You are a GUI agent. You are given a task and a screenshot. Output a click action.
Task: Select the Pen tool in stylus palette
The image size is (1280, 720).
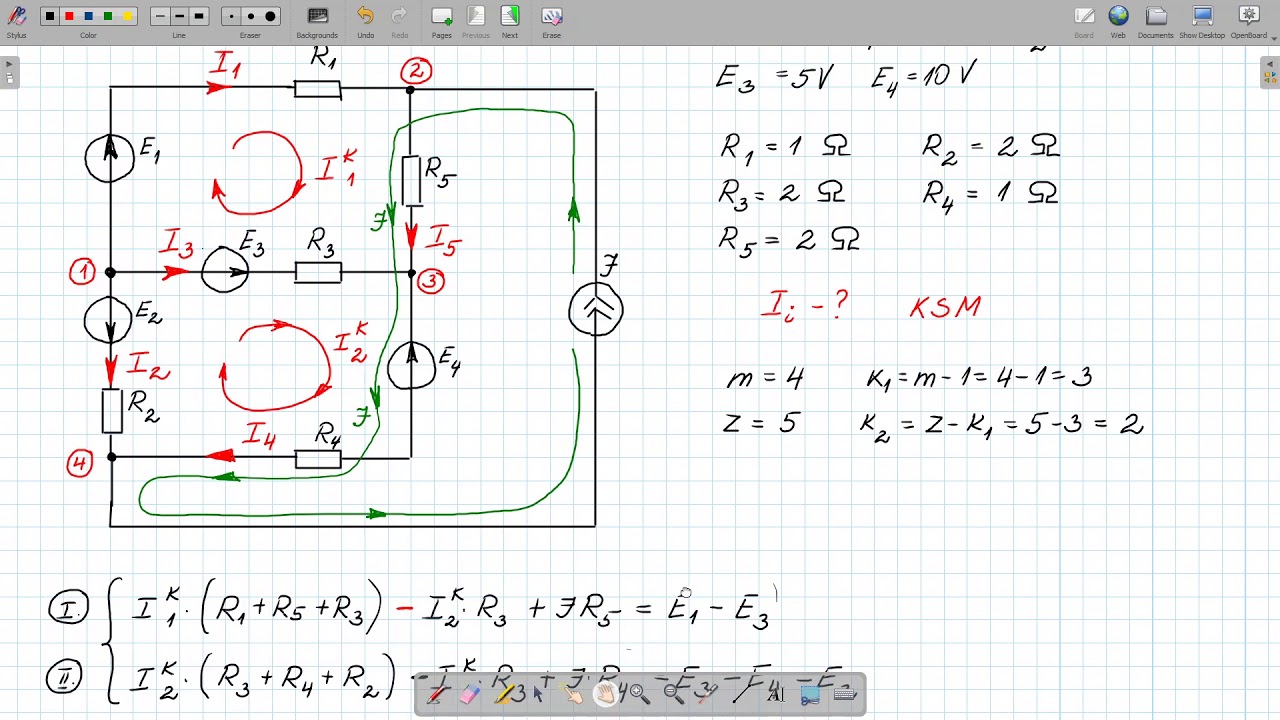pyautogui.click(x=436, y=694)
